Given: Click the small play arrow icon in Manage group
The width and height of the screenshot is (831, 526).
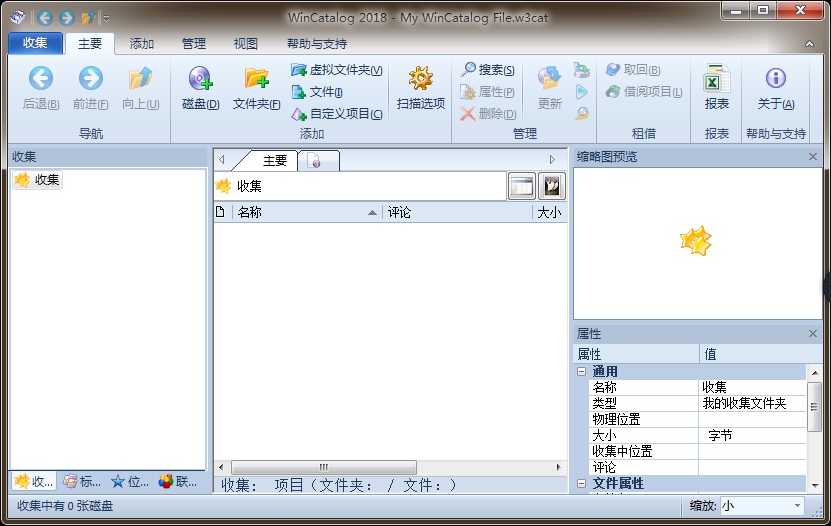Looking at the screenshot, I should pyautogui.click(x=581, y=92).
